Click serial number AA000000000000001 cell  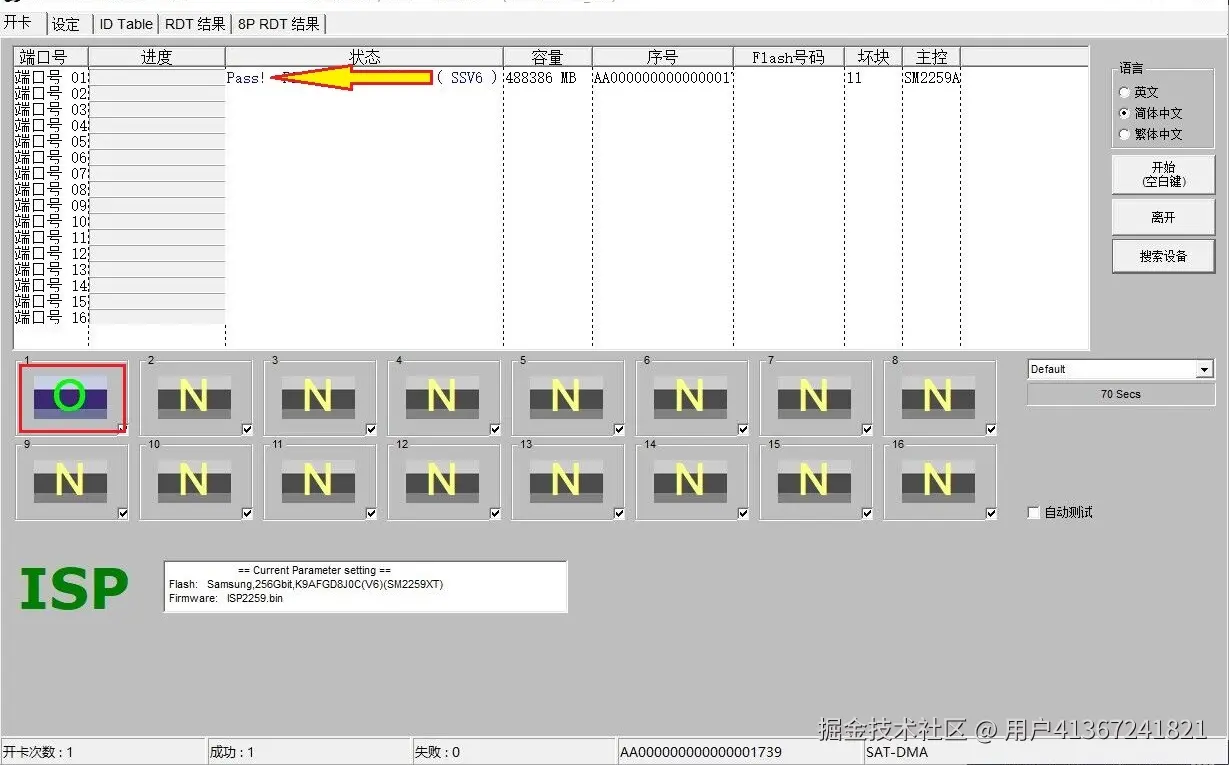tap(662, 78)
